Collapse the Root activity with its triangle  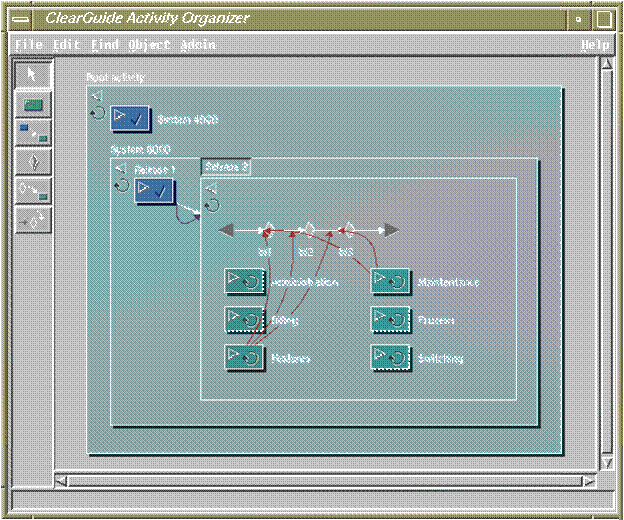pyautogui.click(x=97, y=95)
